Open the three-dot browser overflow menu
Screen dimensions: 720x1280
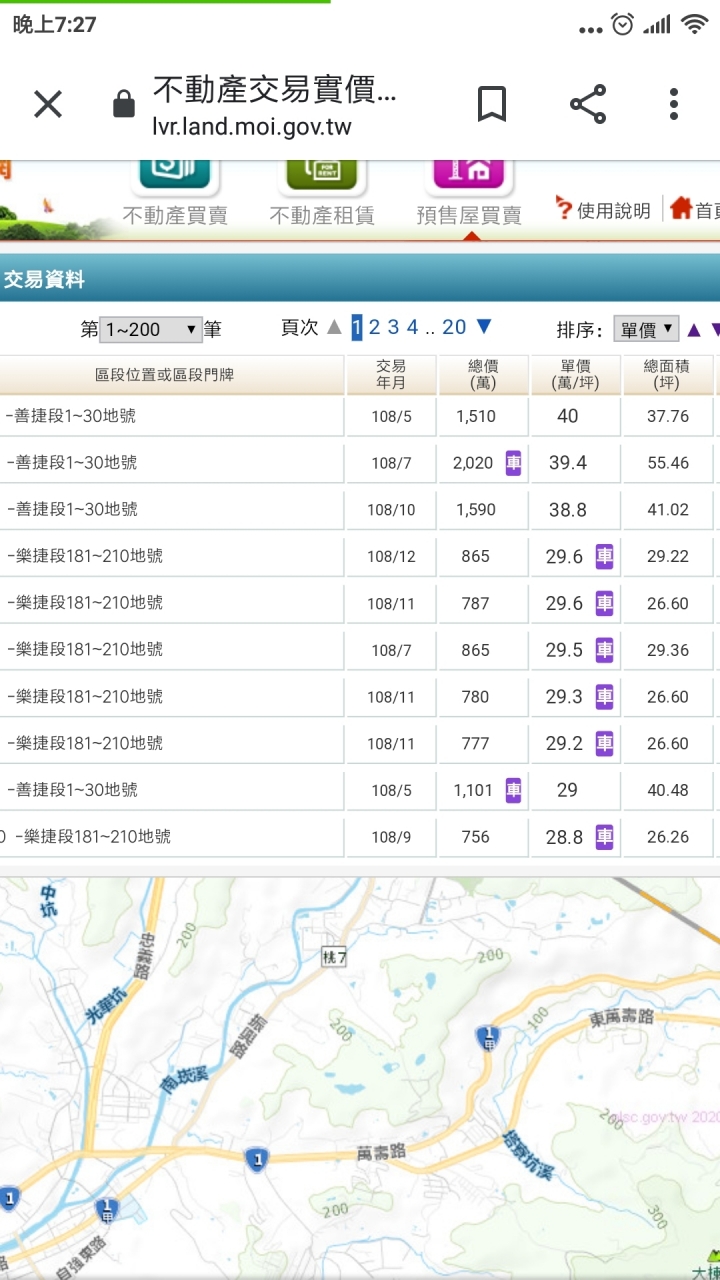tap(674, 104)
